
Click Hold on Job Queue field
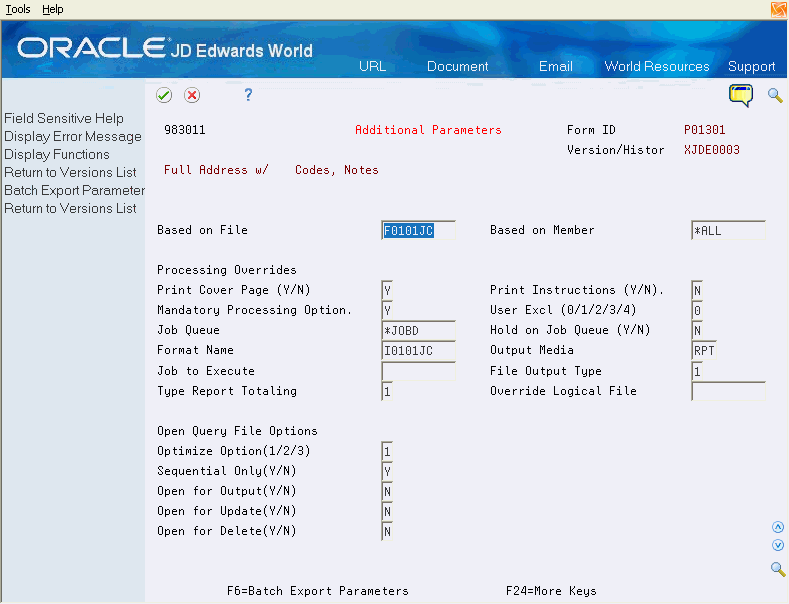[697, 331]
